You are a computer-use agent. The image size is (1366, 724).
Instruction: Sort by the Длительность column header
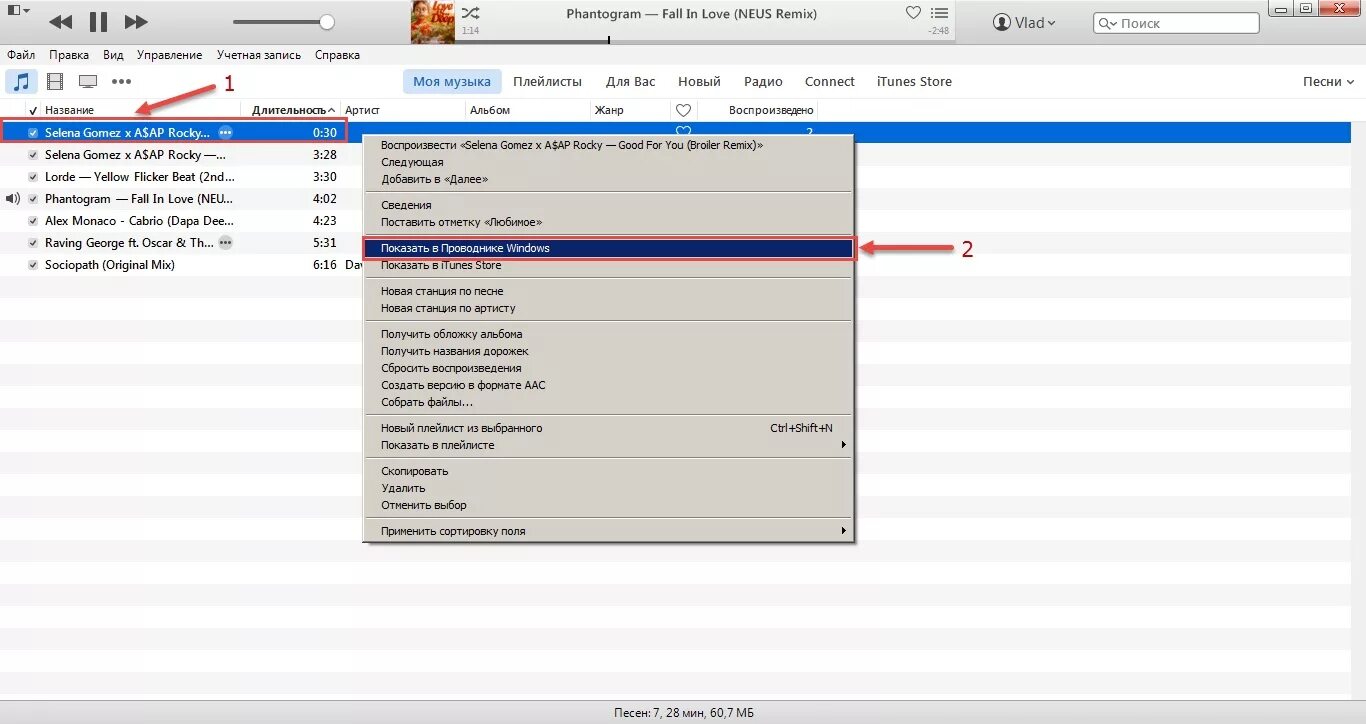pos(289,110)
